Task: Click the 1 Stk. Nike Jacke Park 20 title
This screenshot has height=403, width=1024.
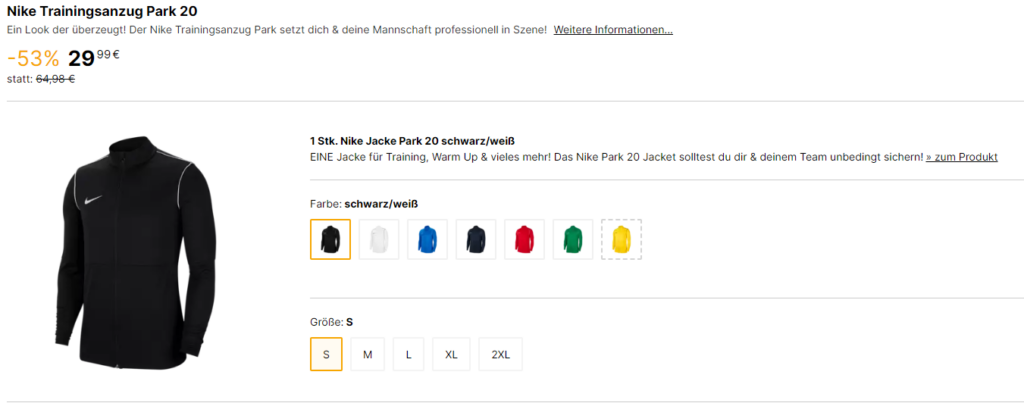Action: pos(415,141)
